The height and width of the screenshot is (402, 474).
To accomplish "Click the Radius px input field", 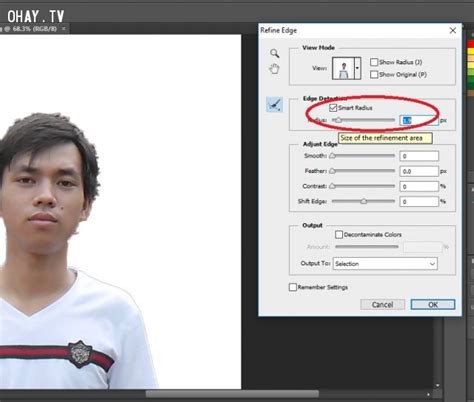I will coord(419,120).
